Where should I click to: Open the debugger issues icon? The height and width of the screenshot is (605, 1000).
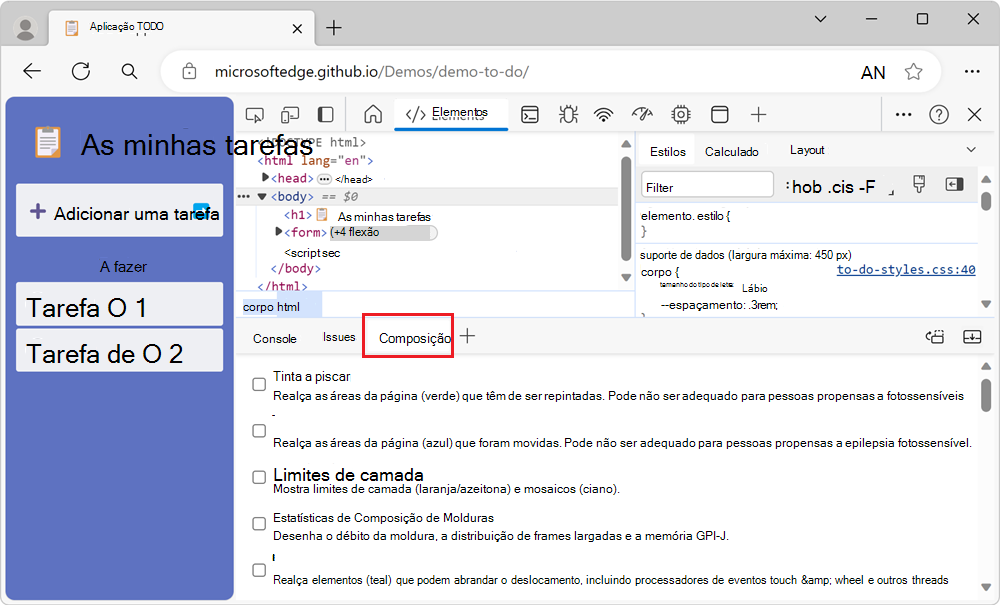pos(568,115)
